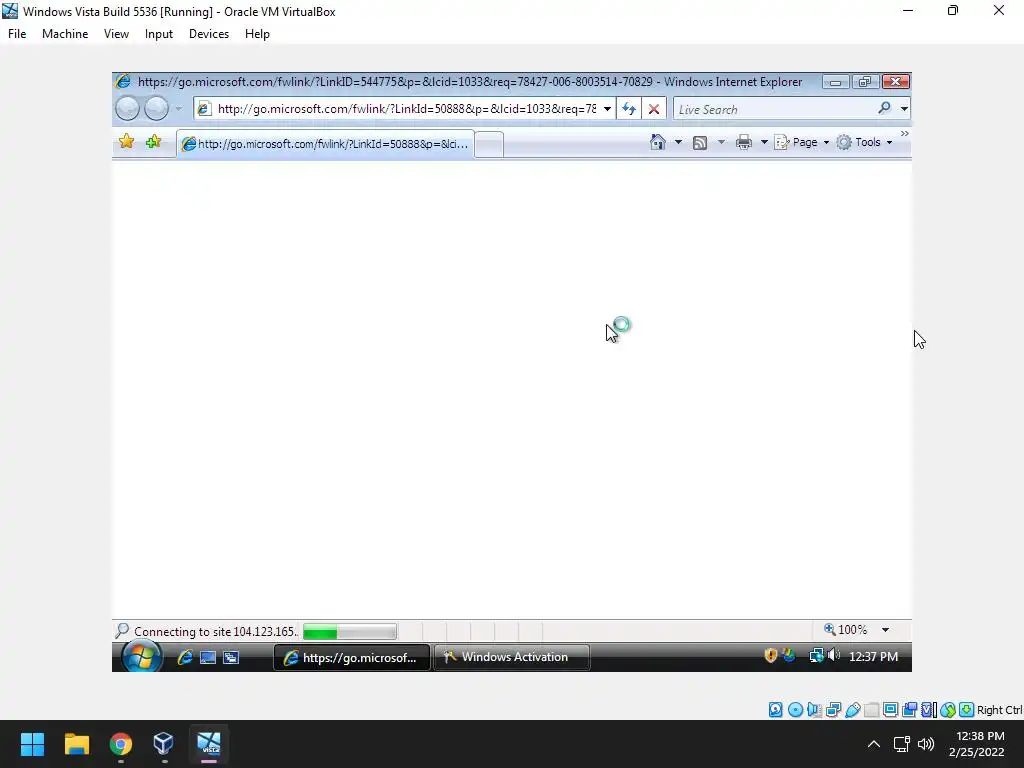Click VirtualBox audio indicator icon
The width and height of the screenshot is (1024, 768).
814,710
